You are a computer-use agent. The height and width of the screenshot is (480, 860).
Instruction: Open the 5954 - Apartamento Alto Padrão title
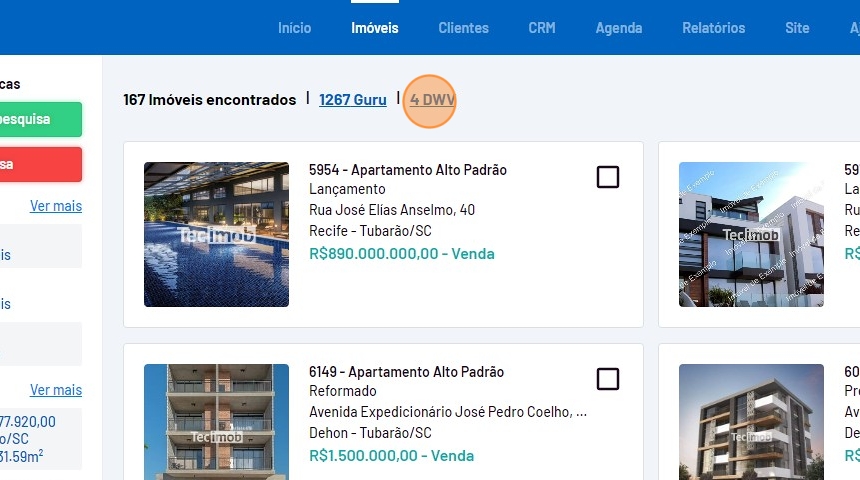point(408,170)
